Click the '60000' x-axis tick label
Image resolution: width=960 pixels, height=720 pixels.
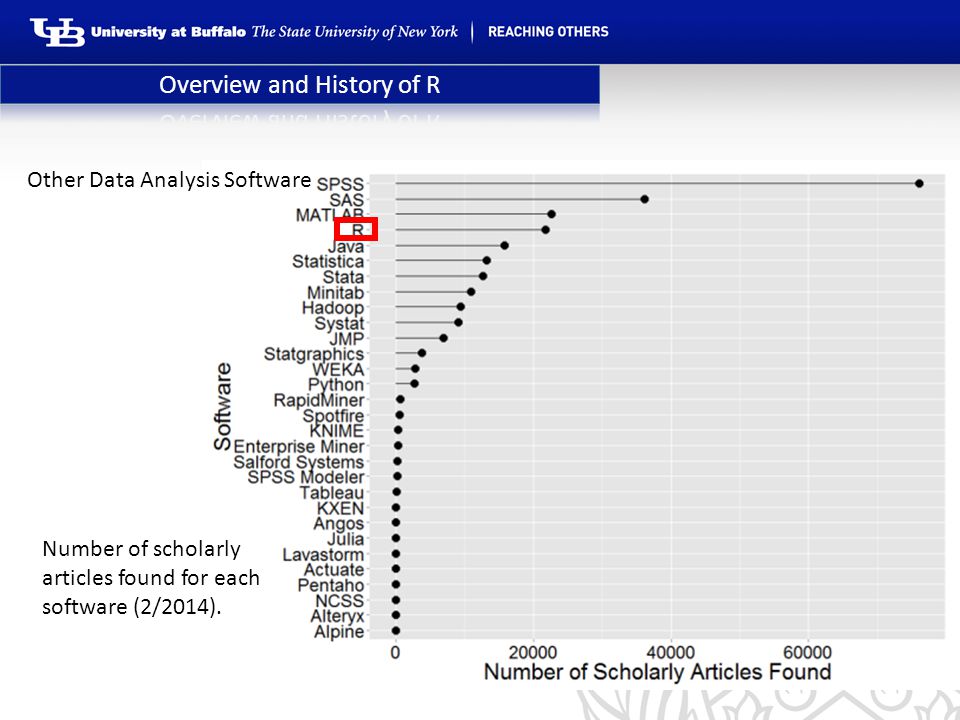[x=808, y=653]
